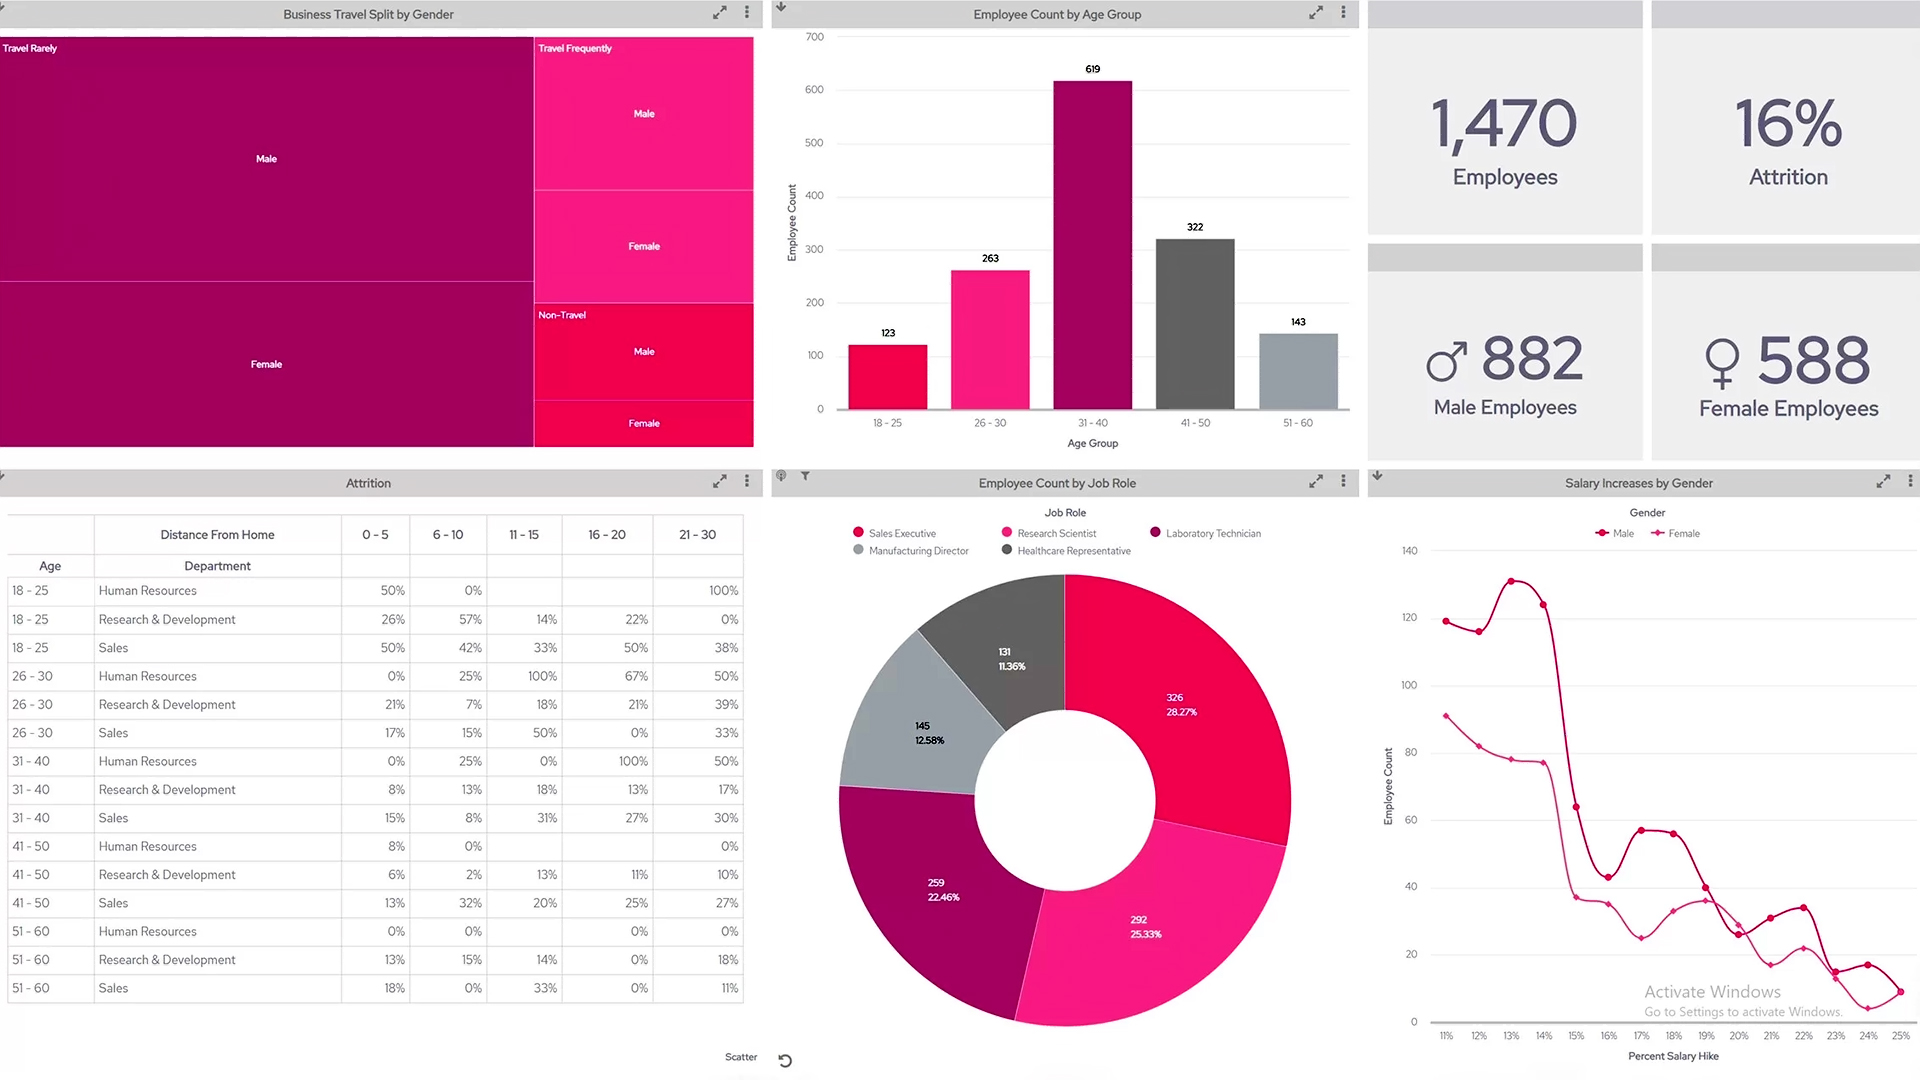
Task: Expand the Employee Count by Job Role panel menu
Action: (x=1344, y=480)
